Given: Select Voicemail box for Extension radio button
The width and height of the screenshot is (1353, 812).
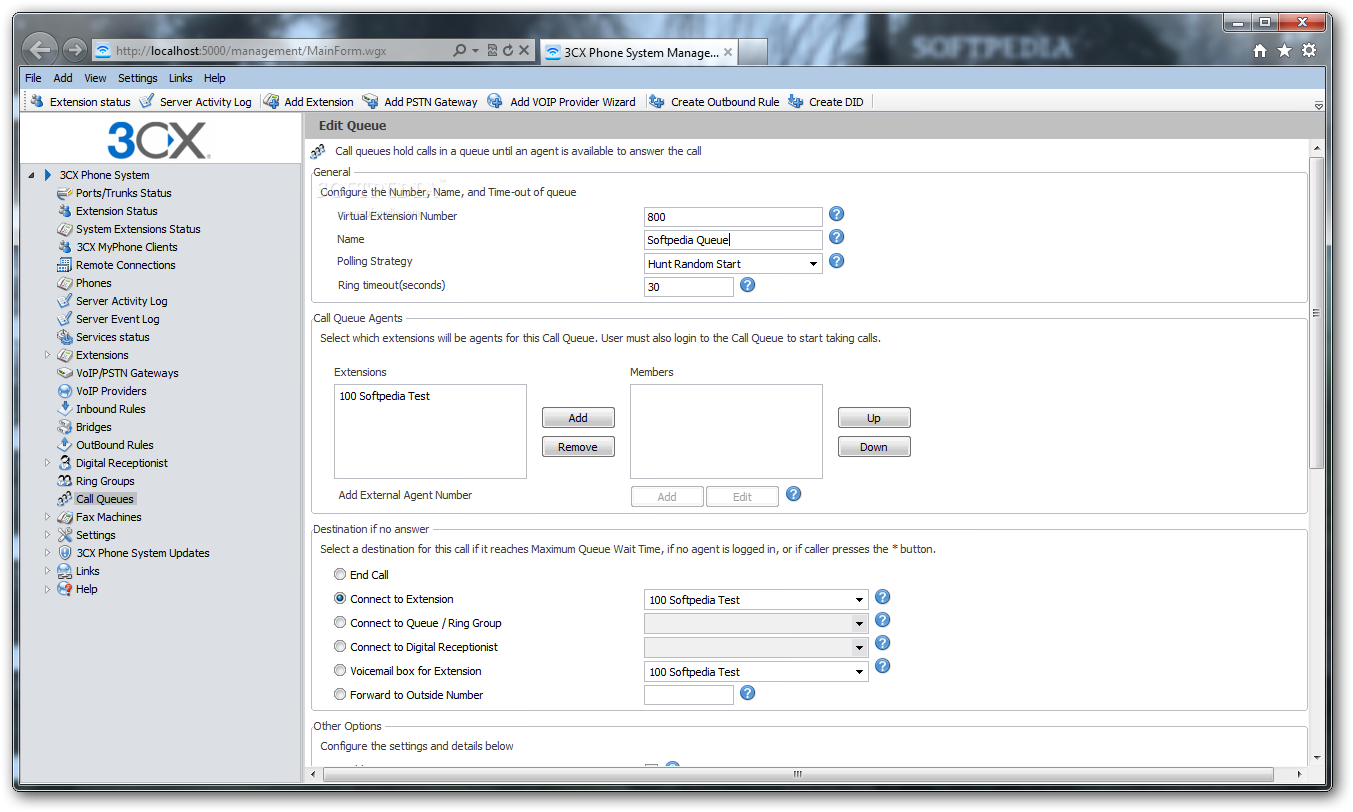Looking at the screenshot, I should click(x=340, y=671).
